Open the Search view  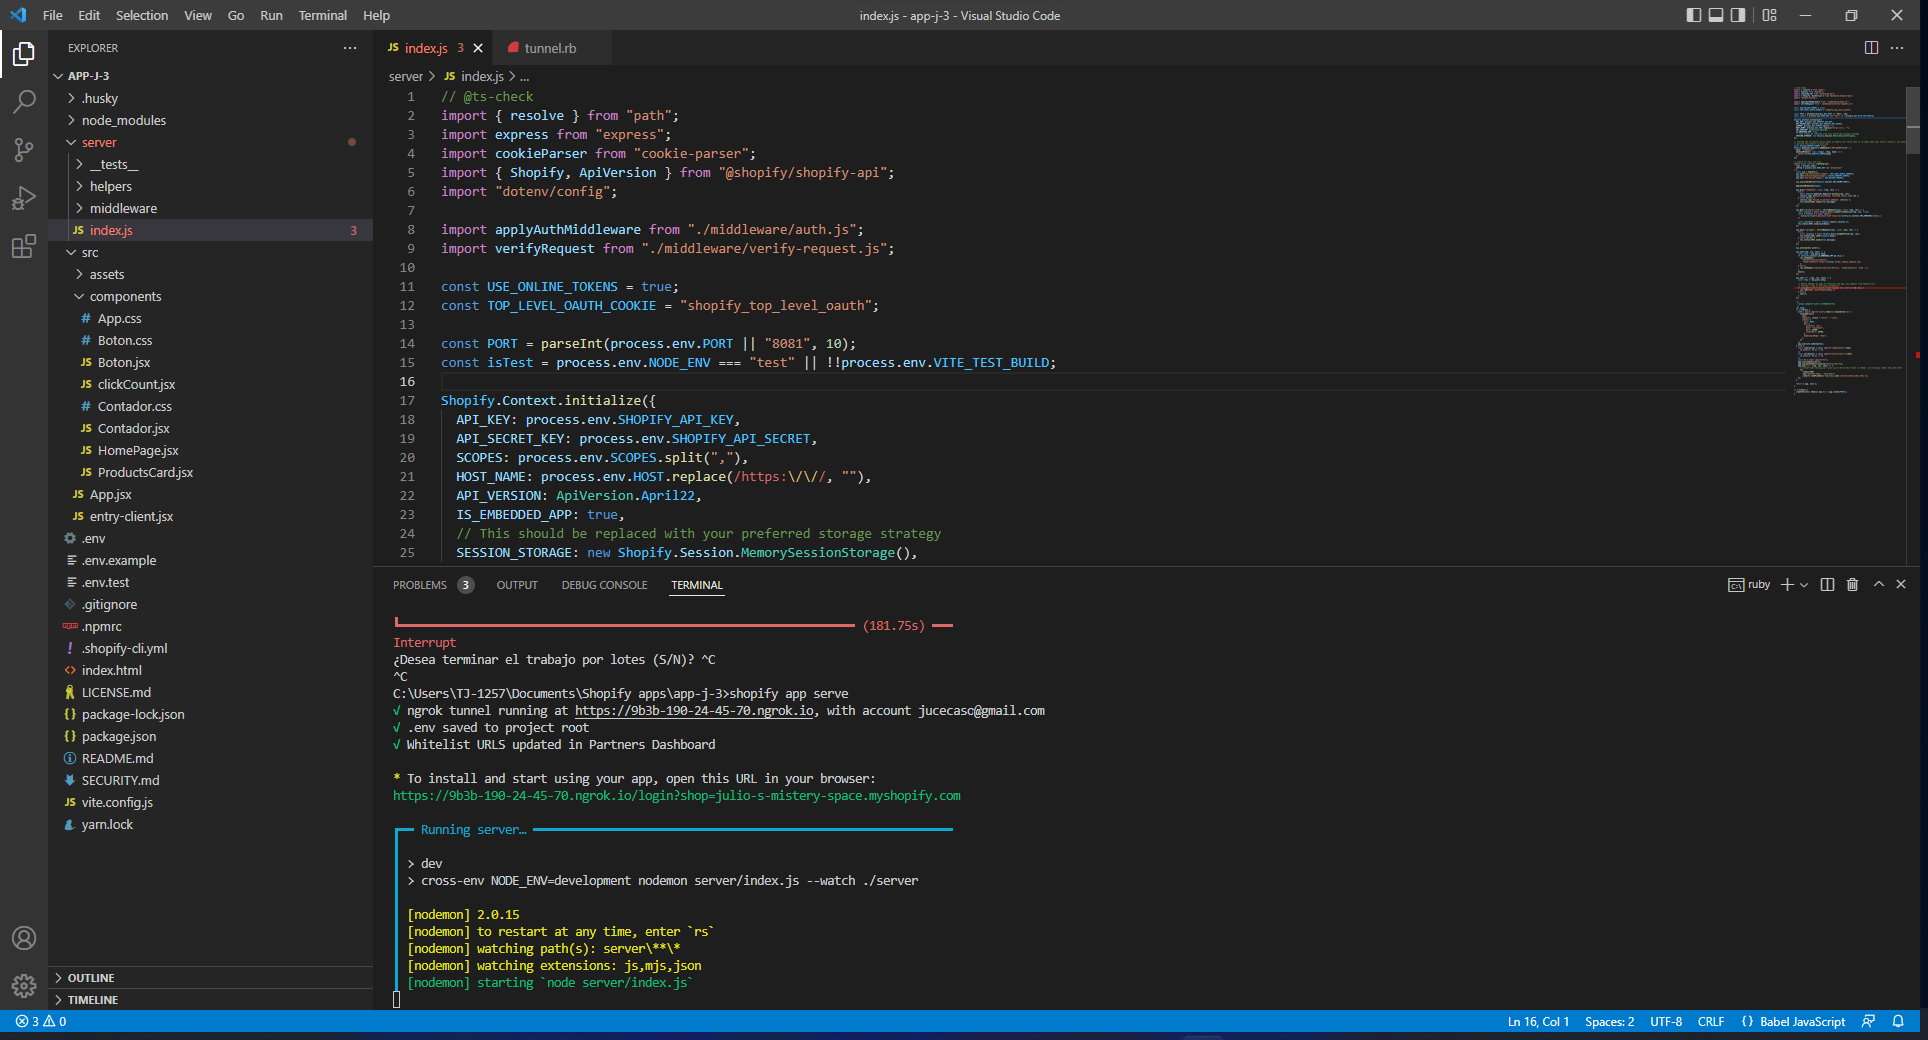(24, 101)
